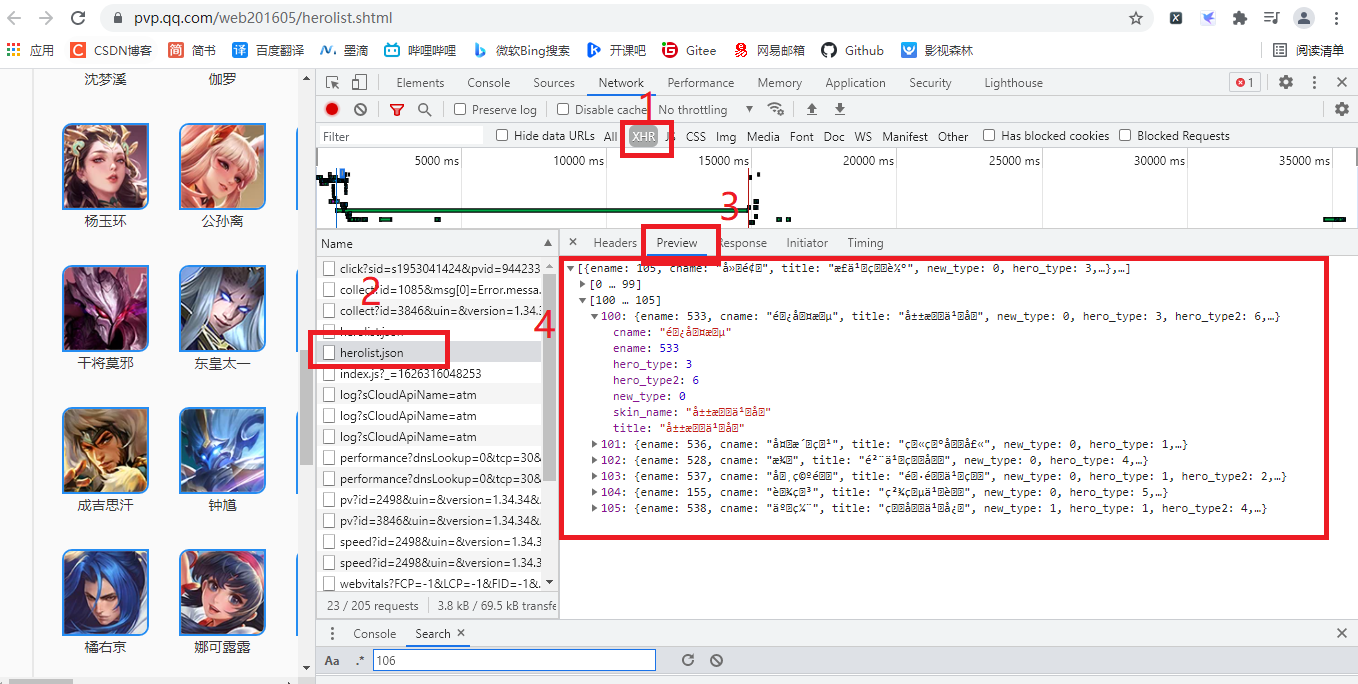
Task: Open the Initiator tab
Action: point(807,242)
